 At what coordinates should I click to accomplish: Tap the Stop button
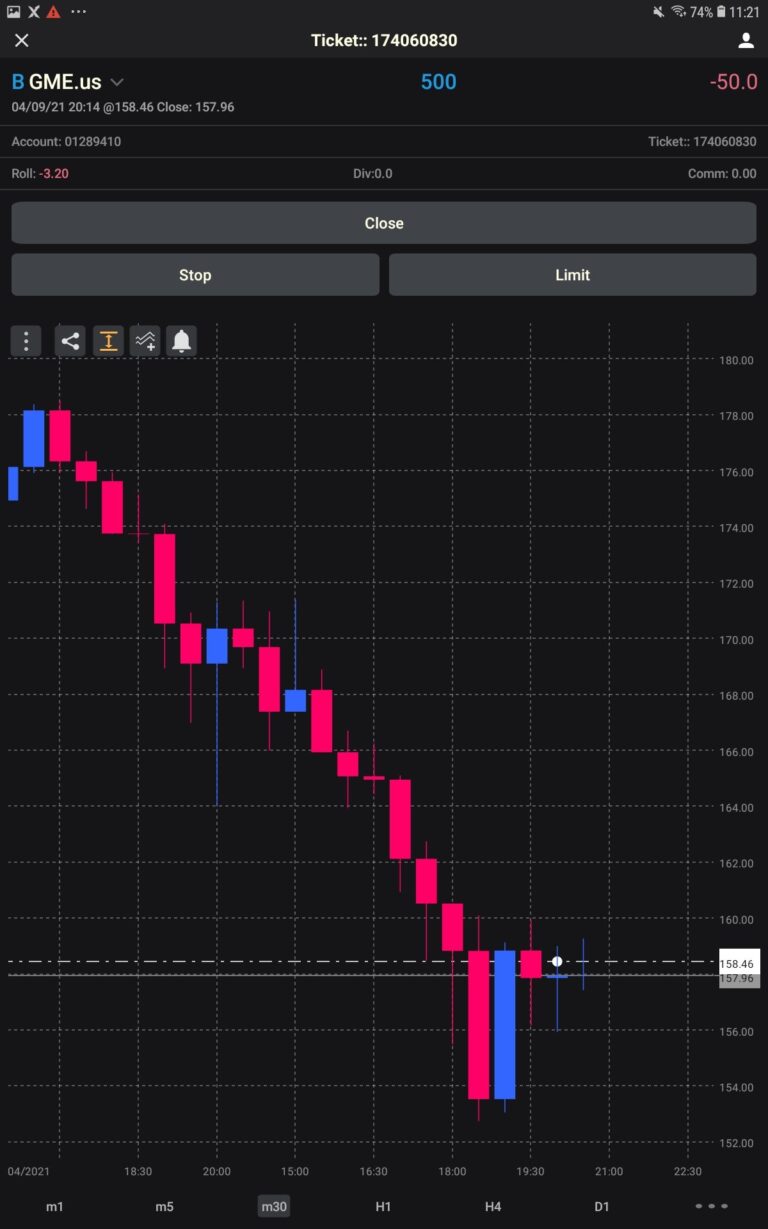click(195, 275)
